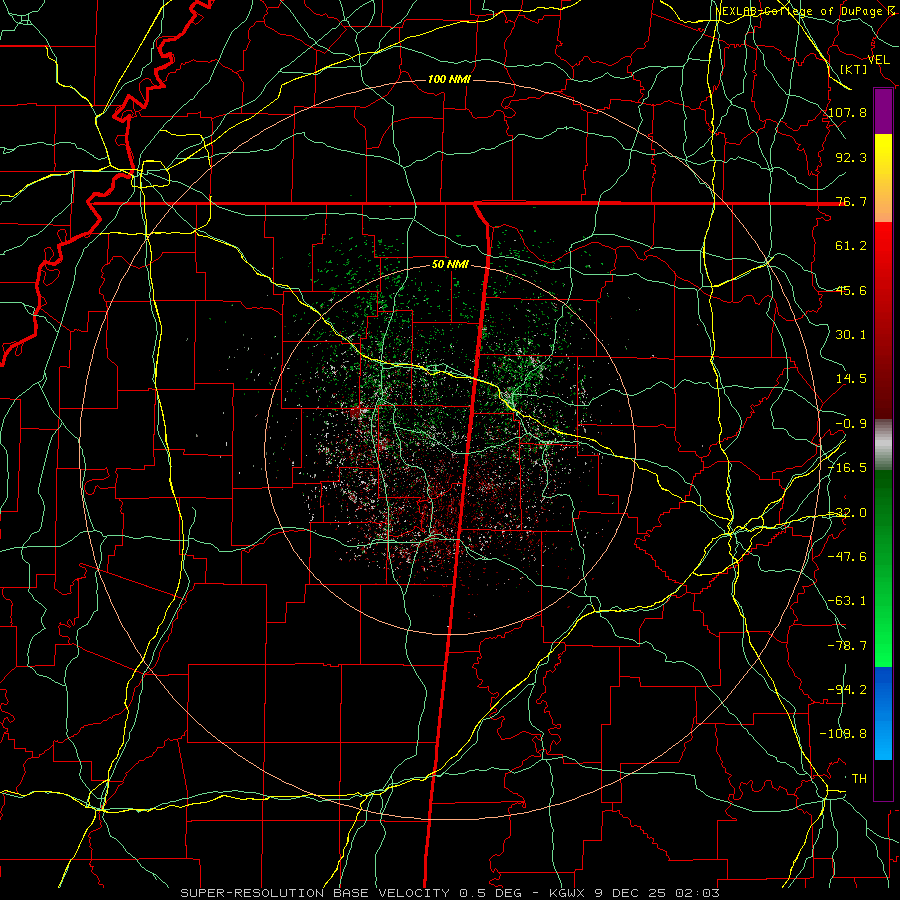Select the -63.1 scale value
The image size is (900, 900).
point(847,601)
